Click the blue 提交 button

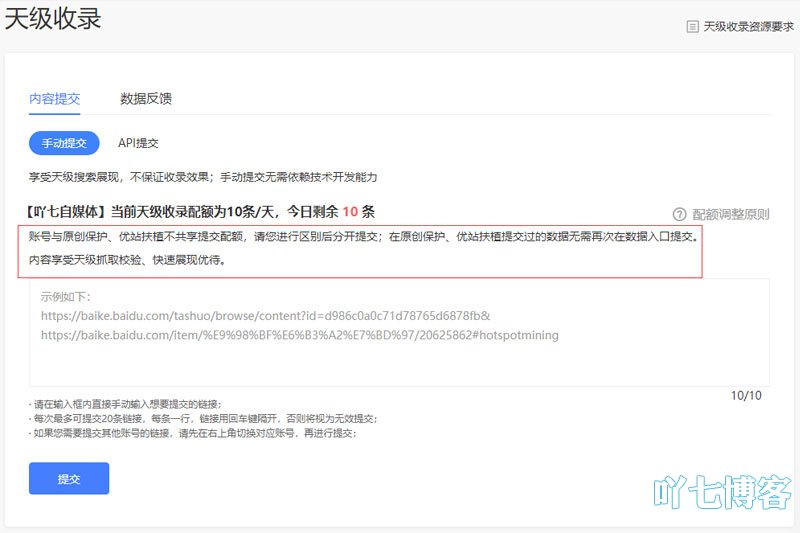click(x=69, y=478)
